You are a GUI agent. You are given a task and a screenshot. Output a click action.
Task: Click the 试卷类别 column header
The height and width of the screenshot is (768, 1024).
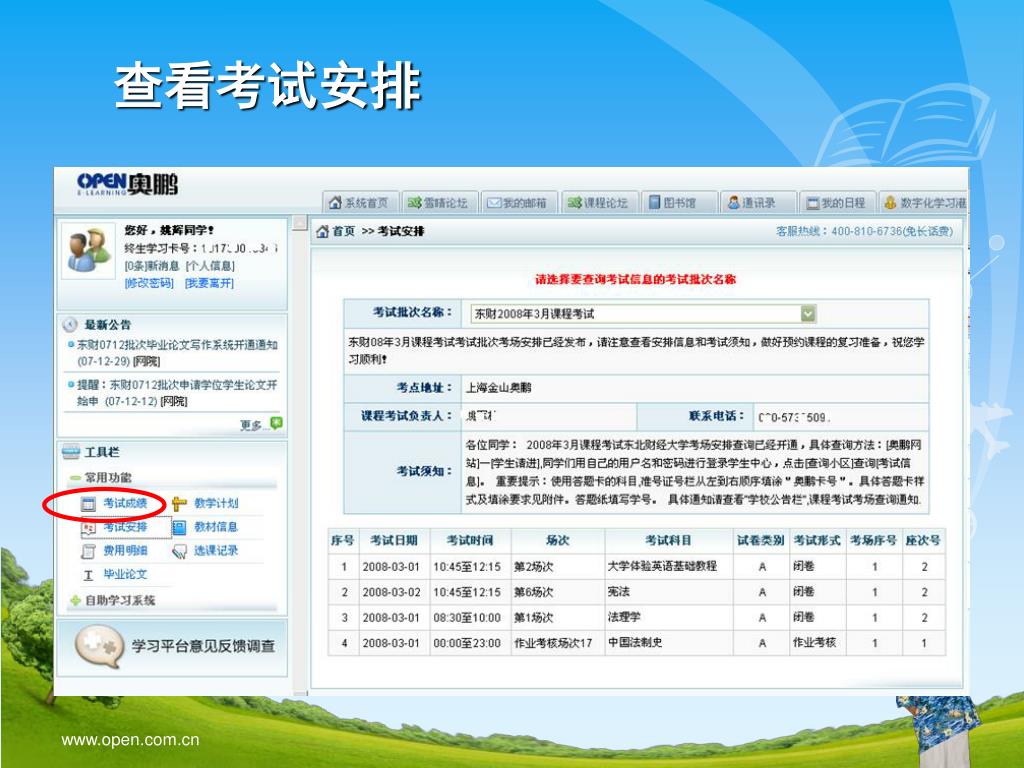(x=760, y=540)
